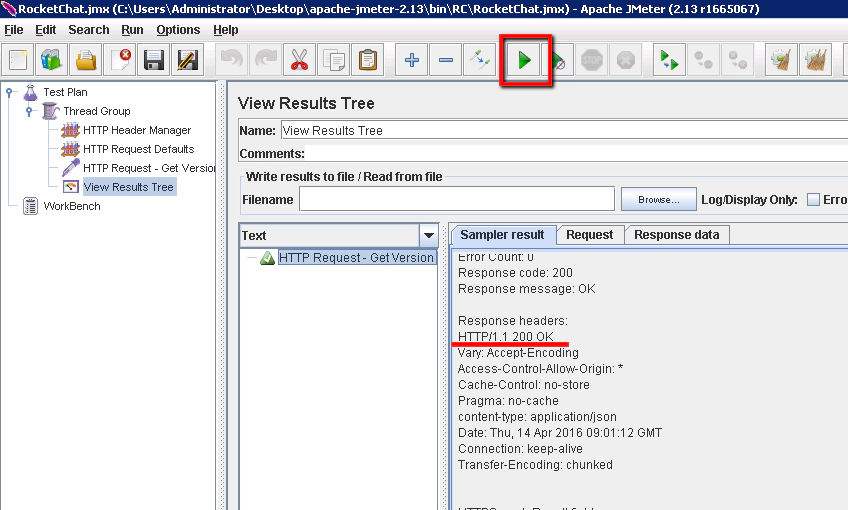Viewport: 848px width, 510px height.
Task: Save the test plan with floppy icon
Action: 154,59
